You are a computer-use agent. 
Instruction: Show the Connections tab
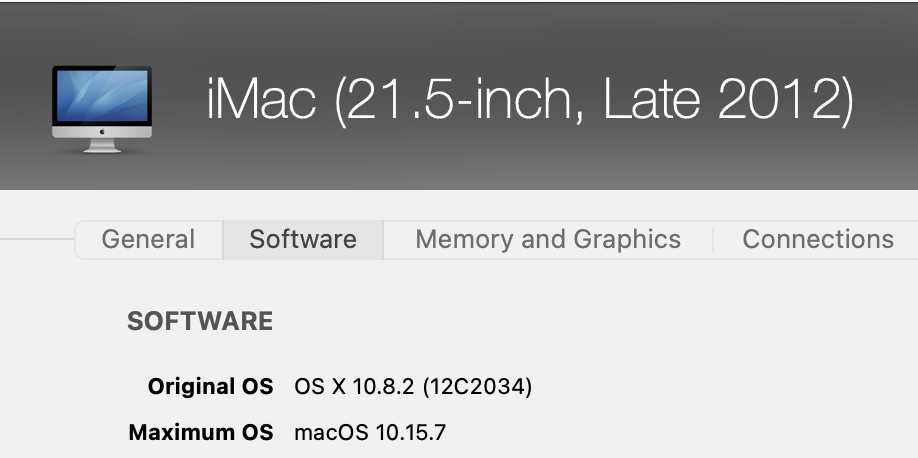[817, 240]
